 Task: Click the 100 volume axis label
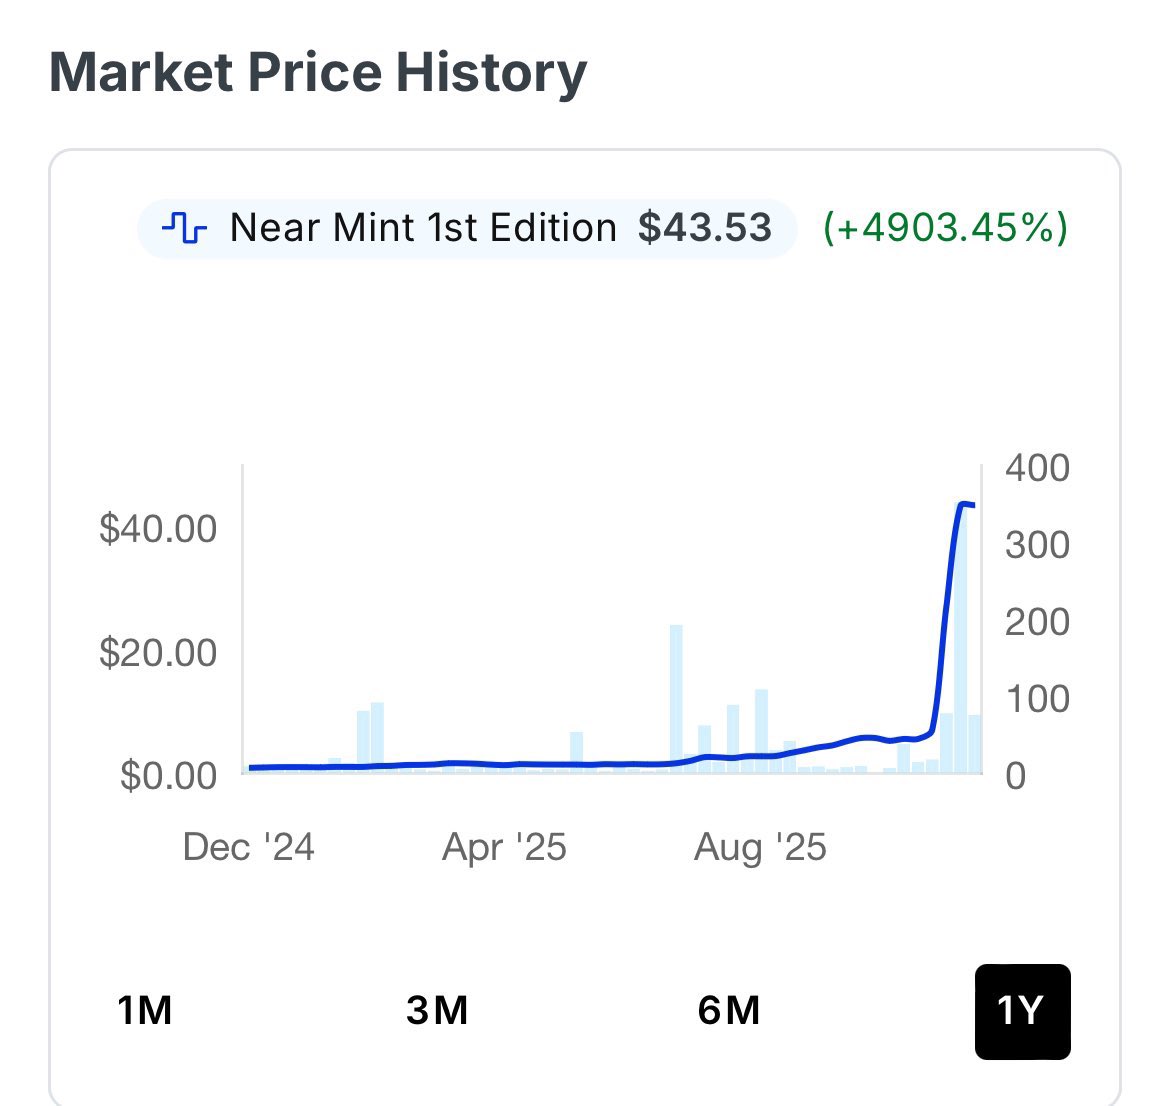pyautogui.click(x=1037, y=699)
